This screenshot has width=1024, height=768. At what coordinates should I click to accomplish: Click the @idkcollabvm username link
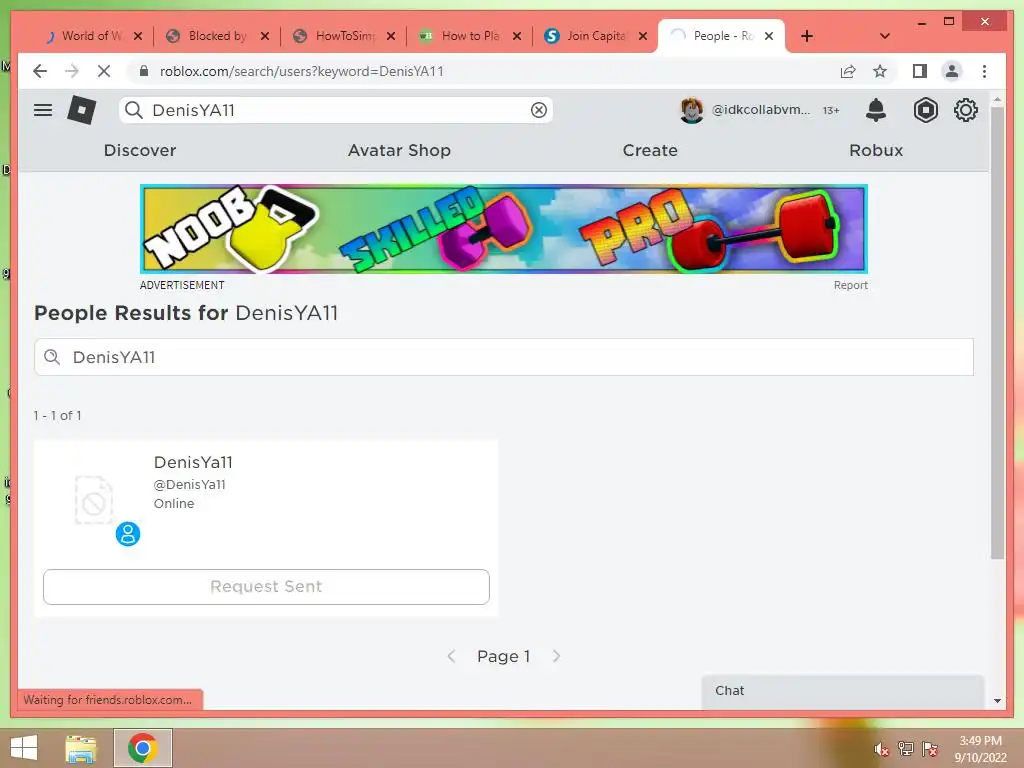(760, 110)
